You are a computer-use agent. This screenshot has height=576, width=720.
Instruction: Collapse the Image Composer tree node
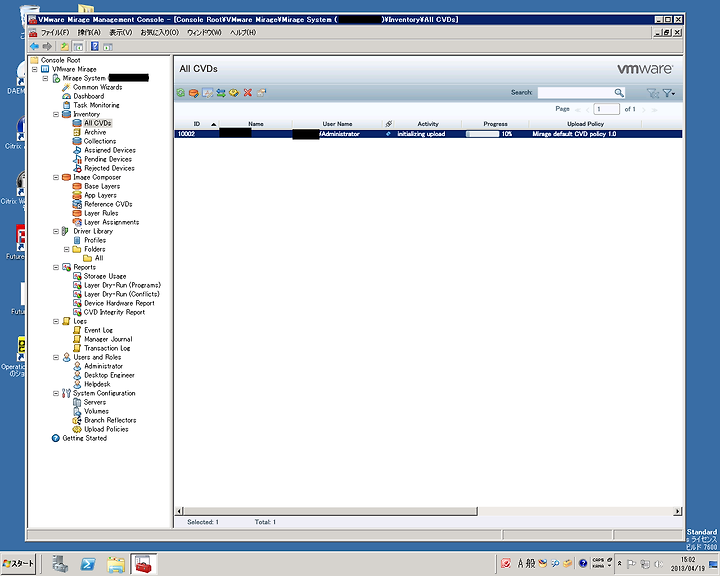coord(56,177)
